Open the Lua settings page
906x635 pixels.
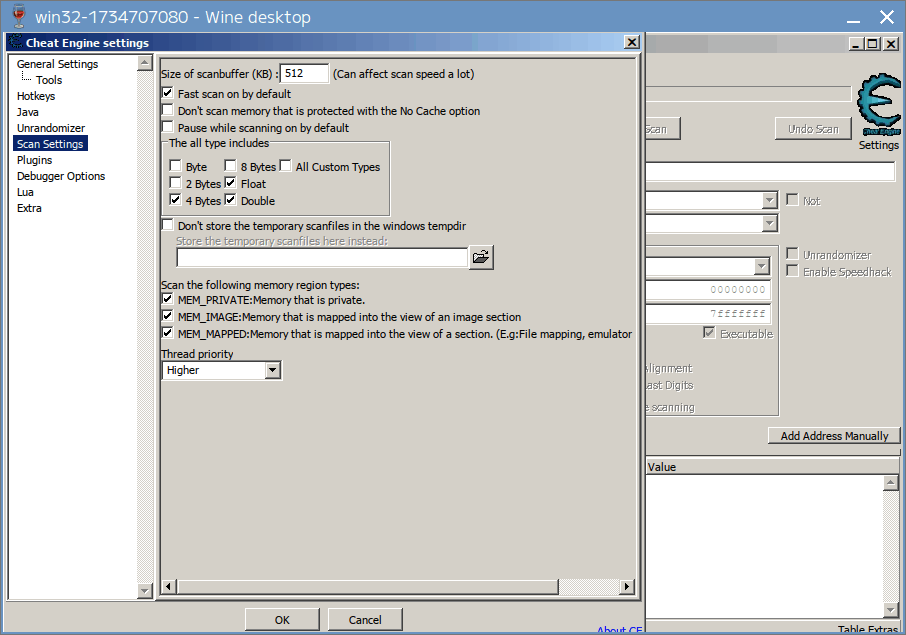(x=25, y=192)
